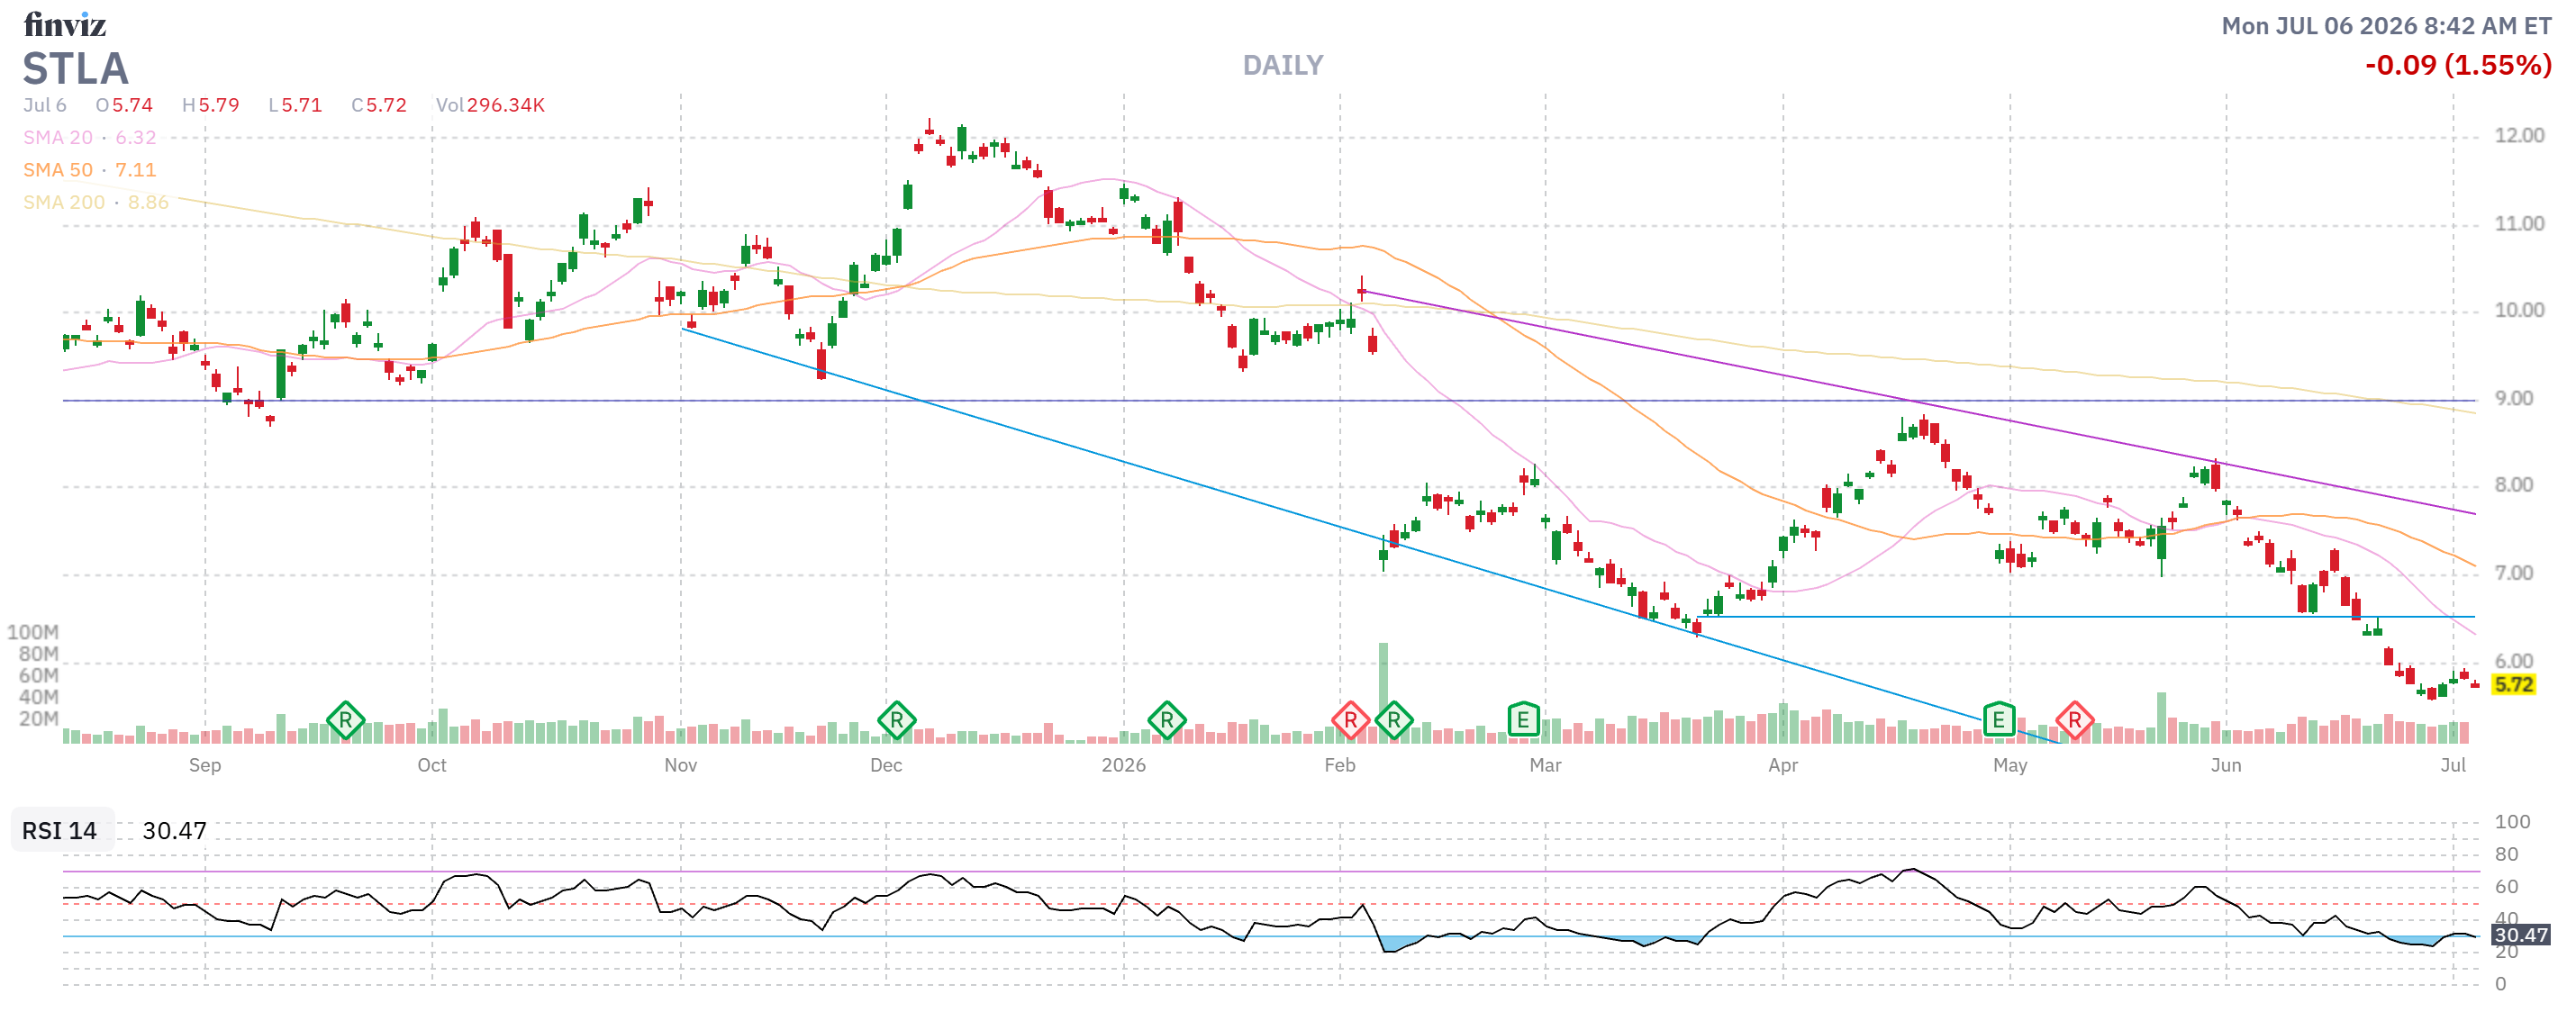
Task: Click the green R marker in September
Action: coord(345,720)
